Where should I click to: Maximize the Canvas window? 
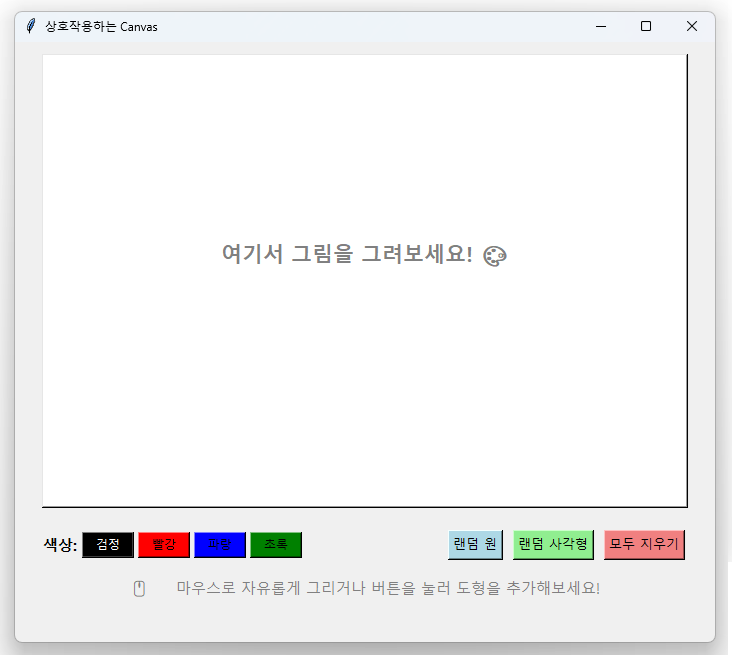click(646, 27)
